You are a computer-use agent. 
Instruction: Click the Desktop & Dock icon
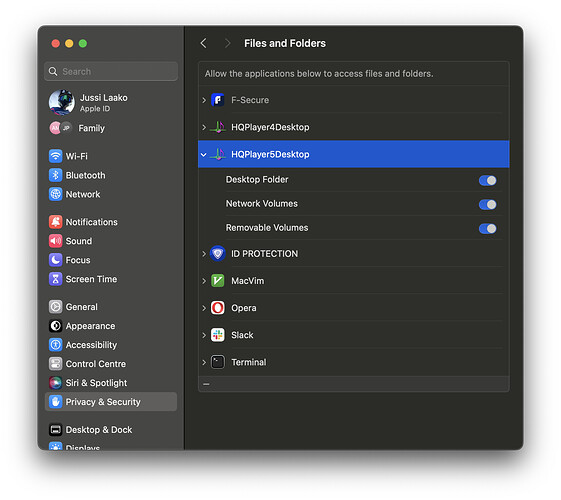coord(55,430)
